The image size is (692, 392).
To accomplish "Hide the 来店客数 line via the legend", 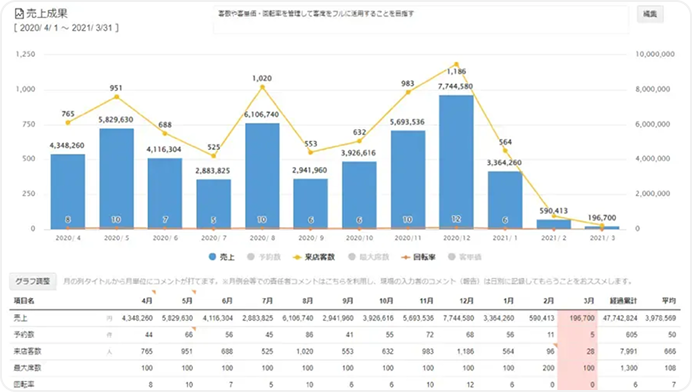I will click(314, 257).
